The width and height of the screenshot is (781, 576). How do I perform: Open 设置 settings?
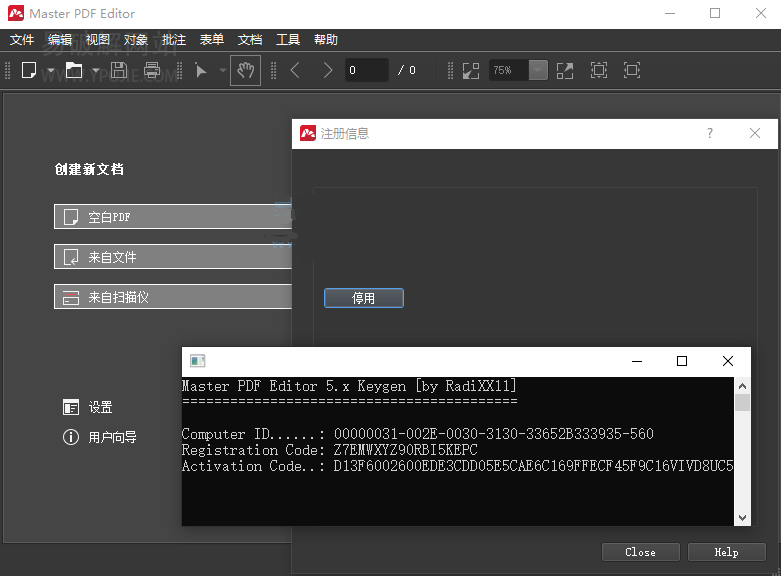(88, 408)
